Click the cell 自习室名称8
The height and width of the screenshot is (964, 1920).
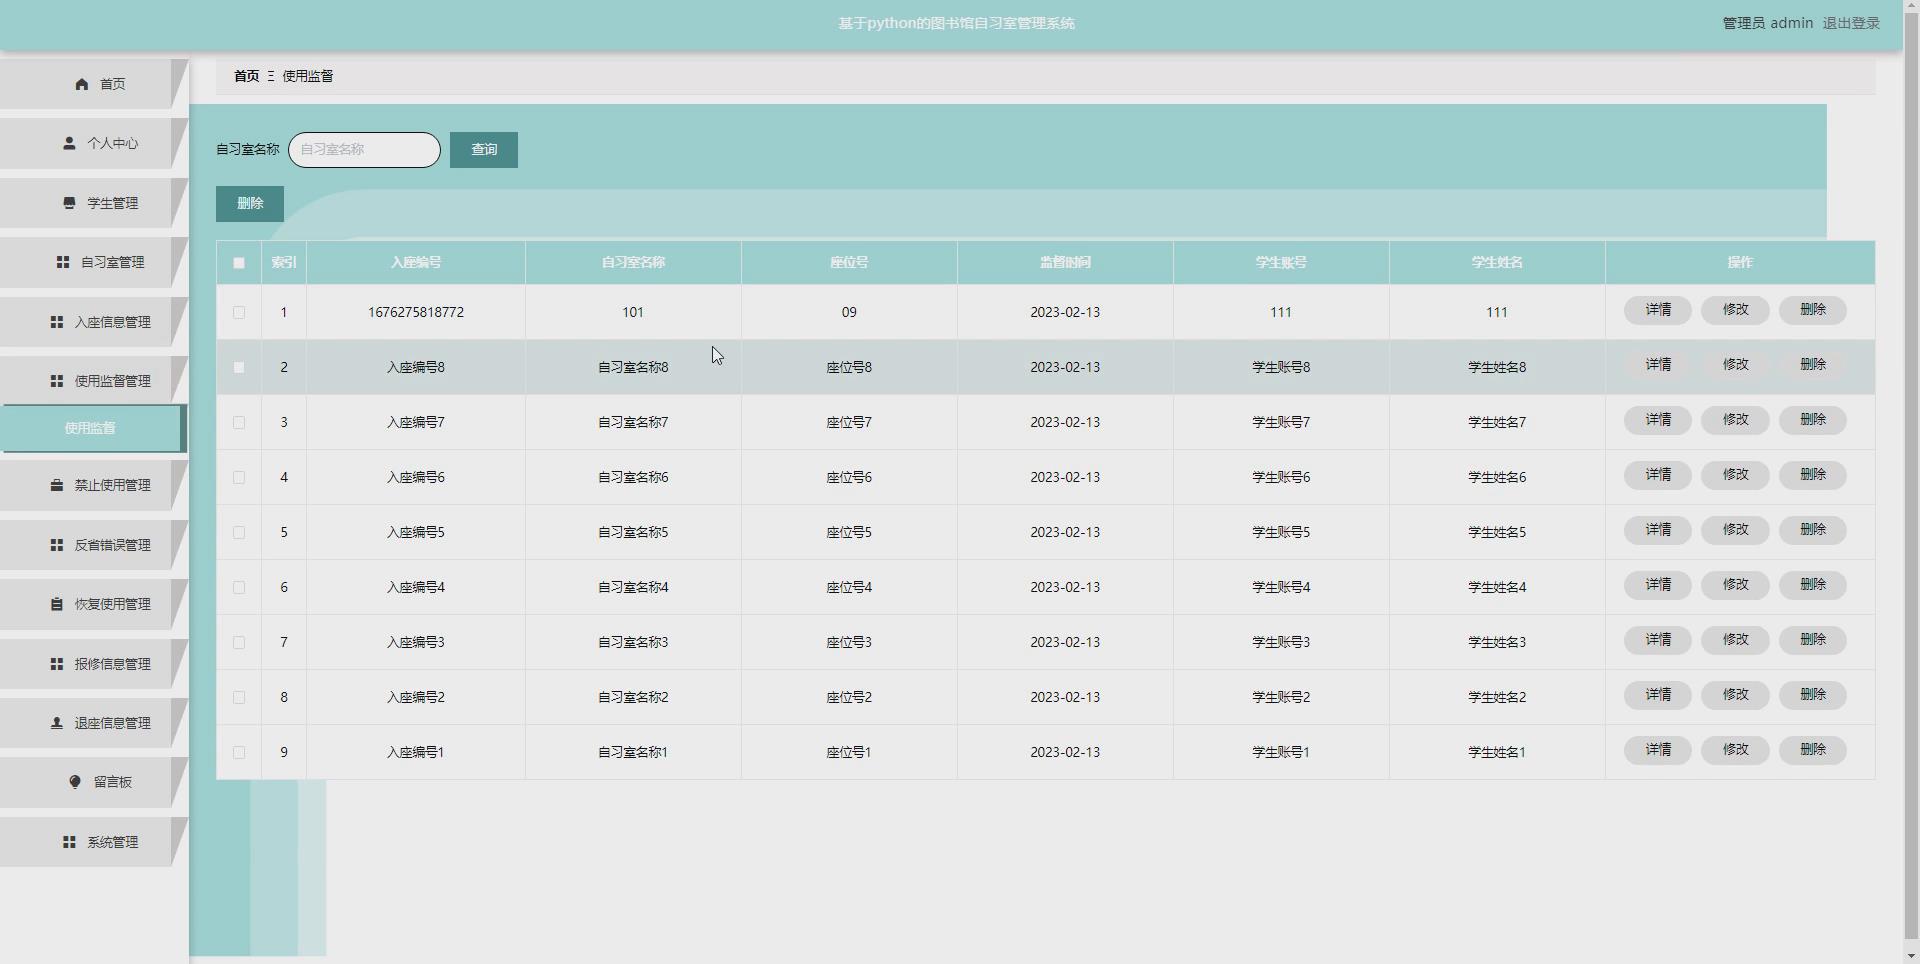633,368
